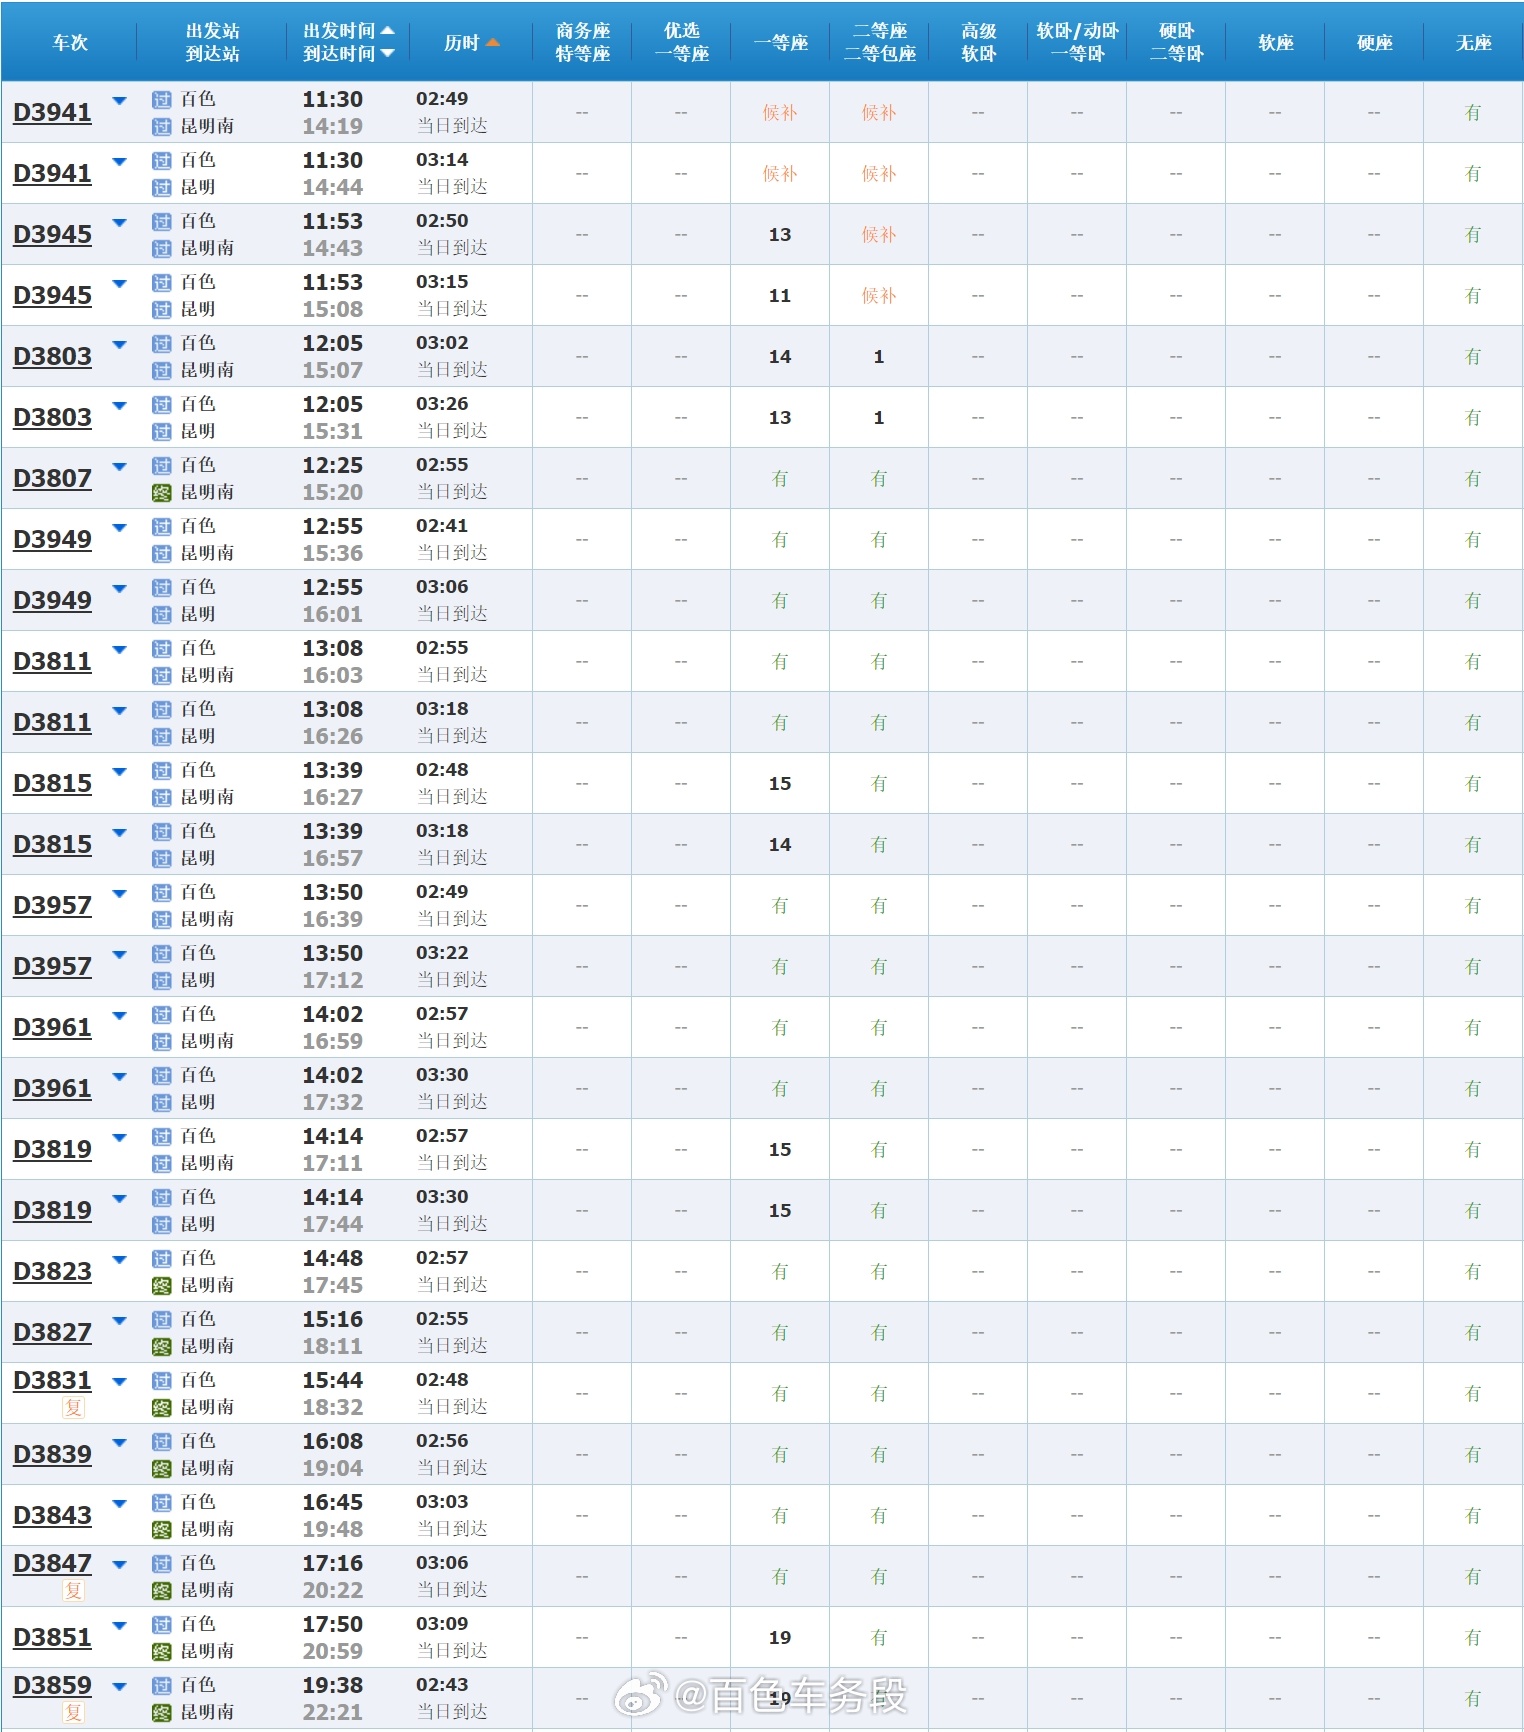1524x1732 pixels.
Task: Sort by departure time ascending arrow
Action: tap(388, 31)
